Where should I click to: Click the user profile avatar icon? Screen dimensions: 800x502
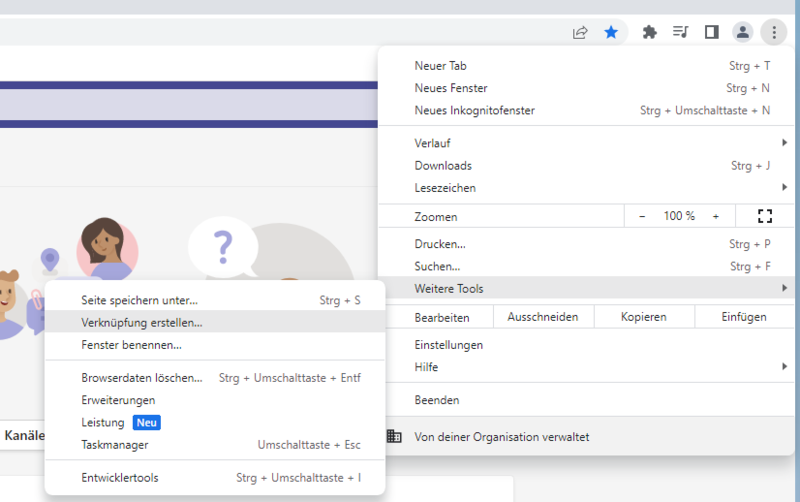click(x=742, y=32)
